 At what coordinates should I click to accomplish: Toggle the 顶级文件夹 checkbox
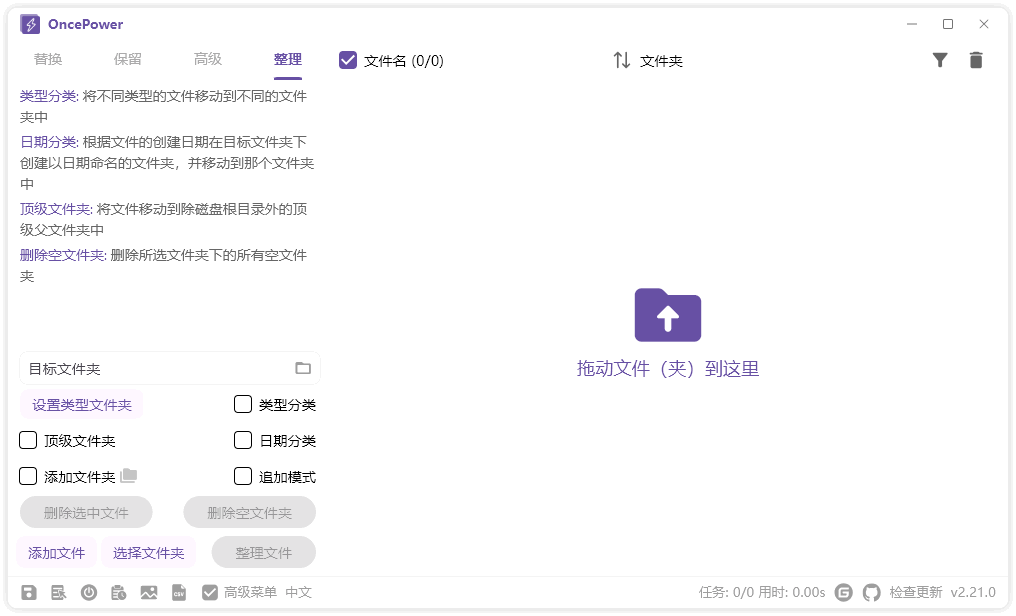pyautogui.click(x=28, y=440)
